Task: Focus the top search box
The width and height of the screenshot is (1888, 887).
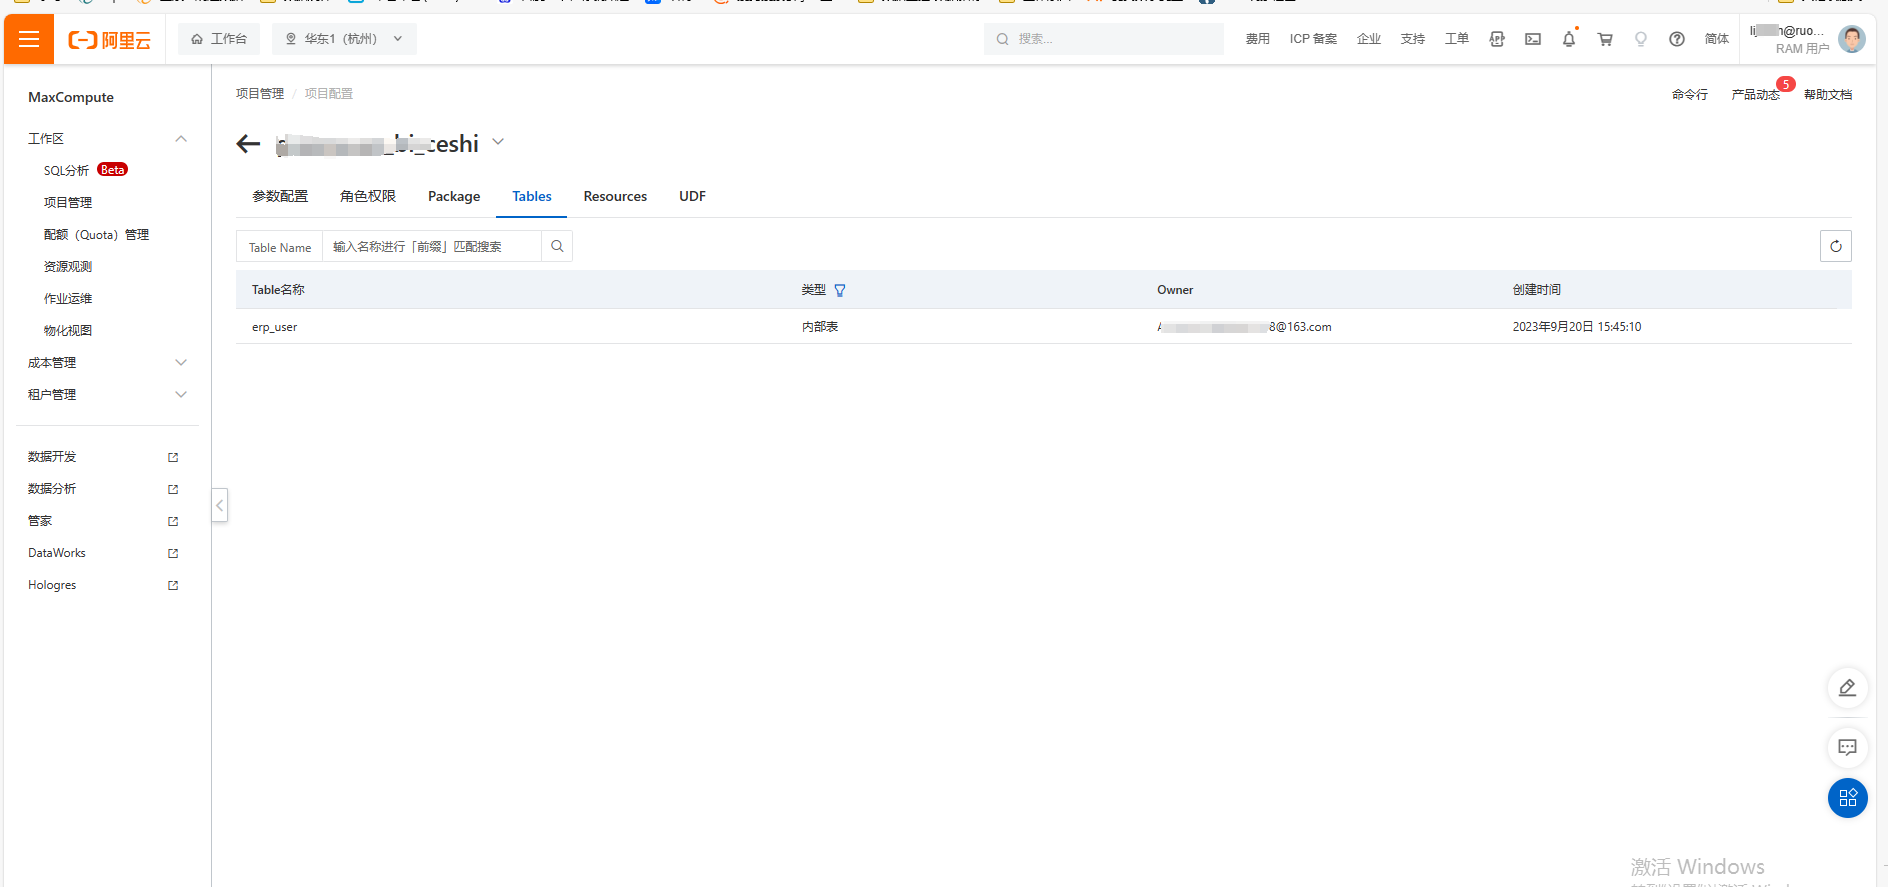Action: point(1104,39)
